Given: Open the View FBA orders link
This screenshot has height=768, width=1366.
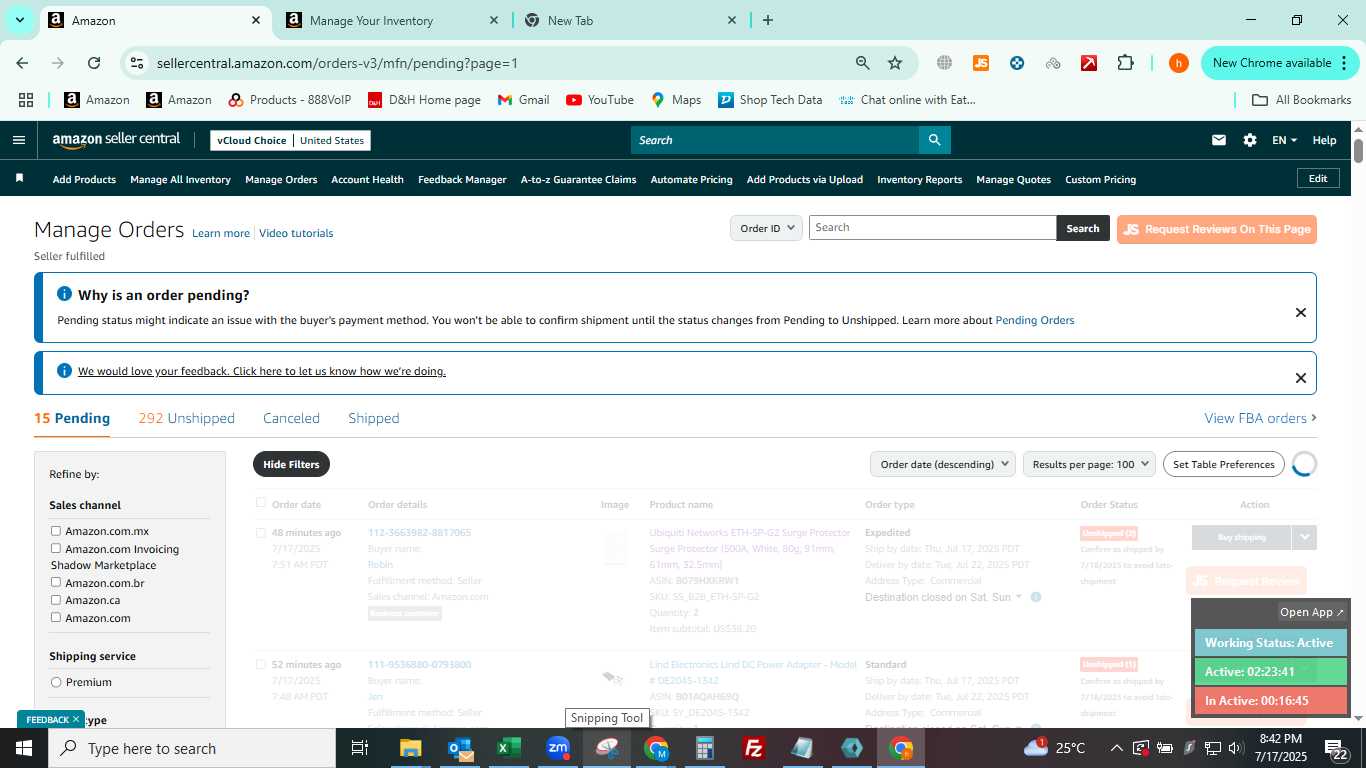Looking at the screenshot, I should pos(1260,418).
